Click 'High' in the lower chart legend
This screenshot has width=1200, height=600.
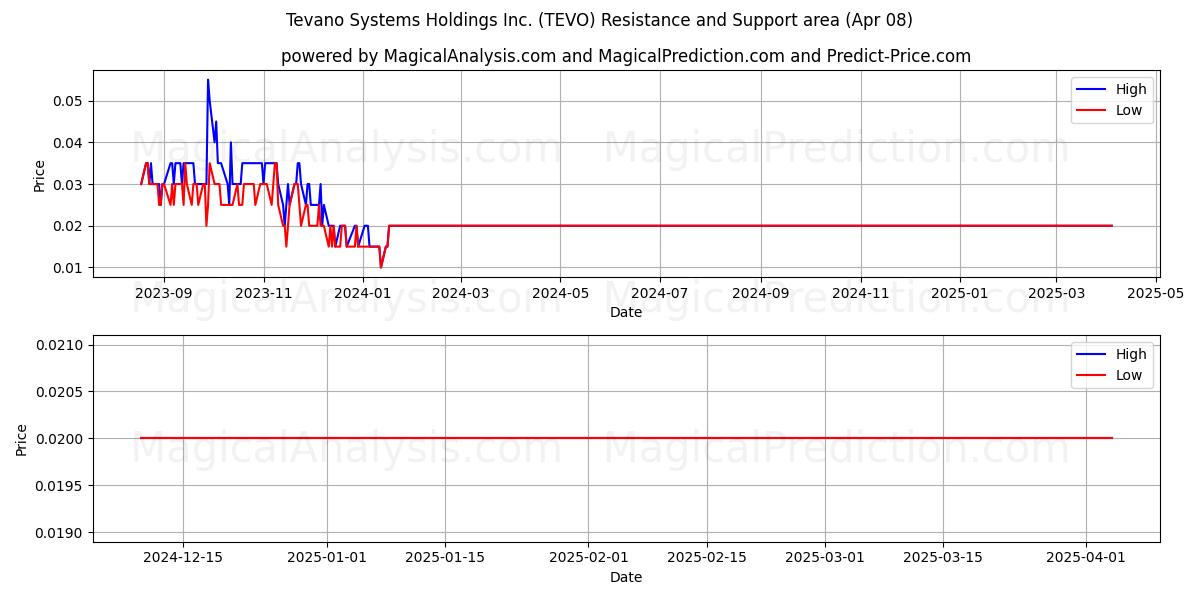(x=1131, y=354)
